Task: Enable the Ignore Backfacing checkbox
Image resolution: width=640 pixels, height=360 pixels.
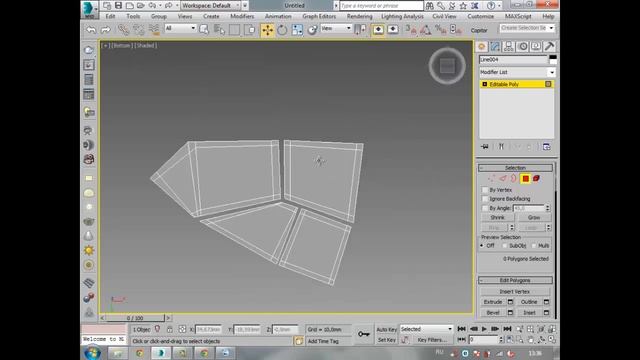Action: (x=485, y=199)
